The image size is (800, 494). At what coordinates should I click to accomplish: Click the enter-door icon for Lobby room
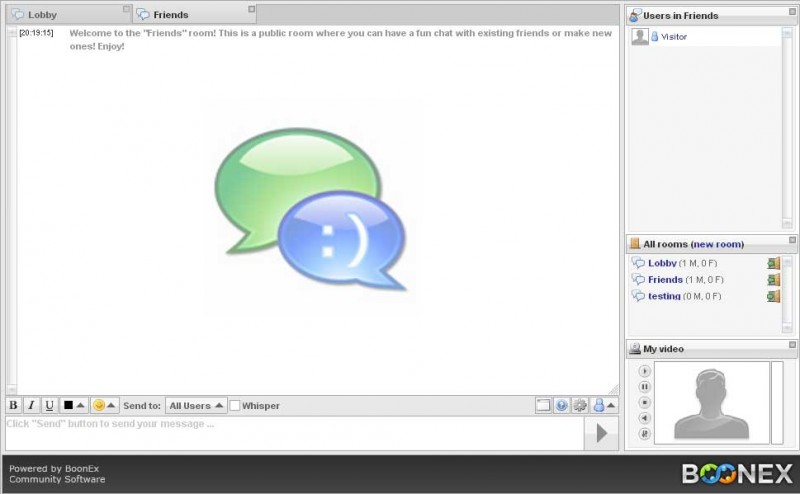773,263
